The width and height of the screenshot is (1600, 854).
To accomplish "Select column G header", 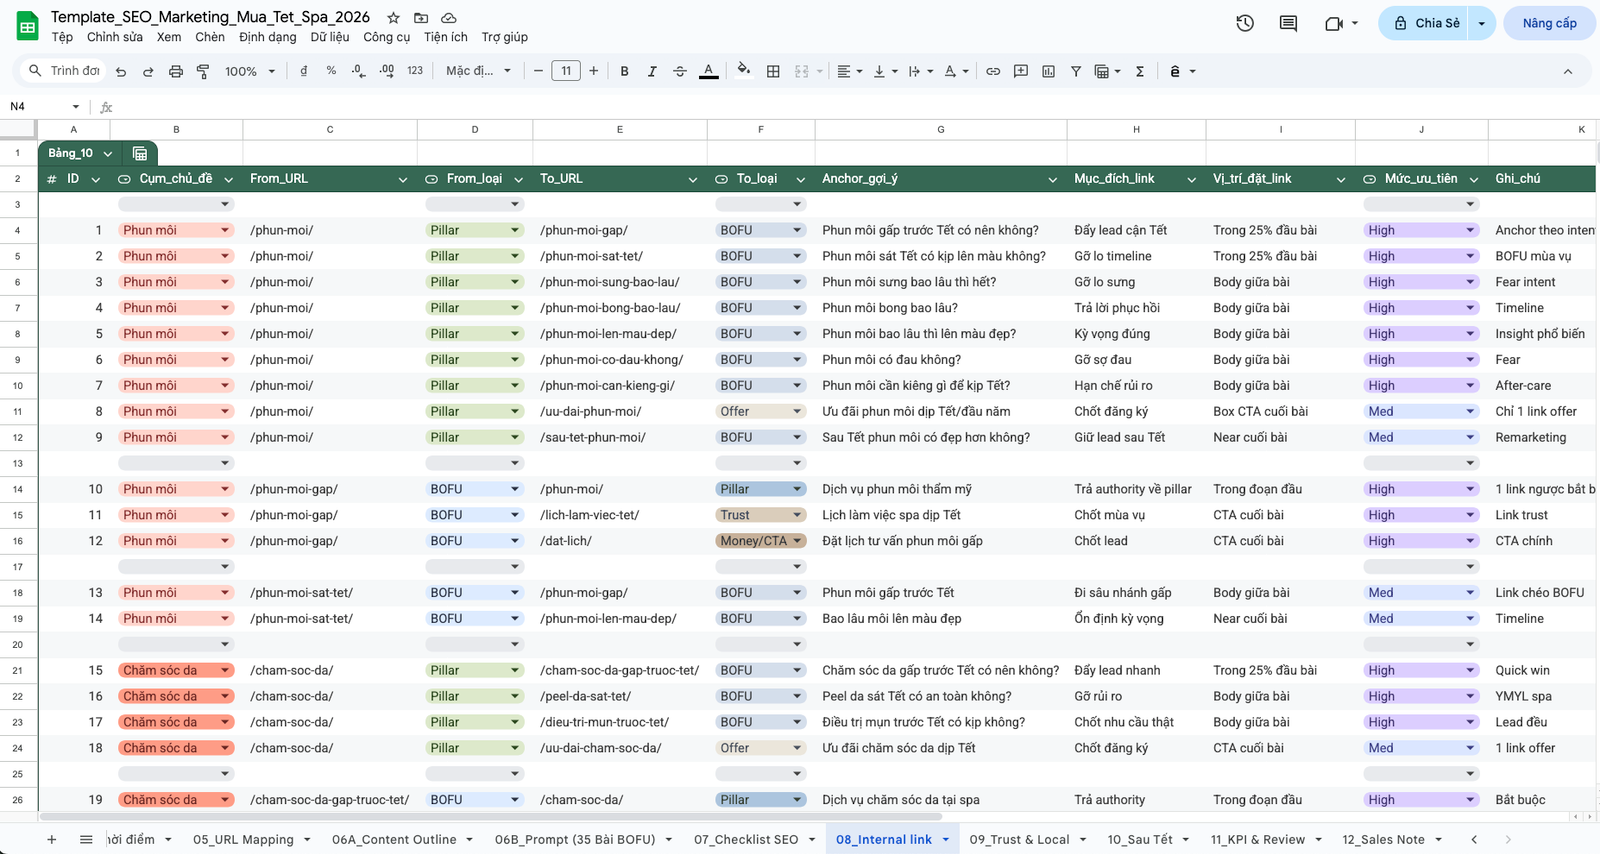I will 941,129.
